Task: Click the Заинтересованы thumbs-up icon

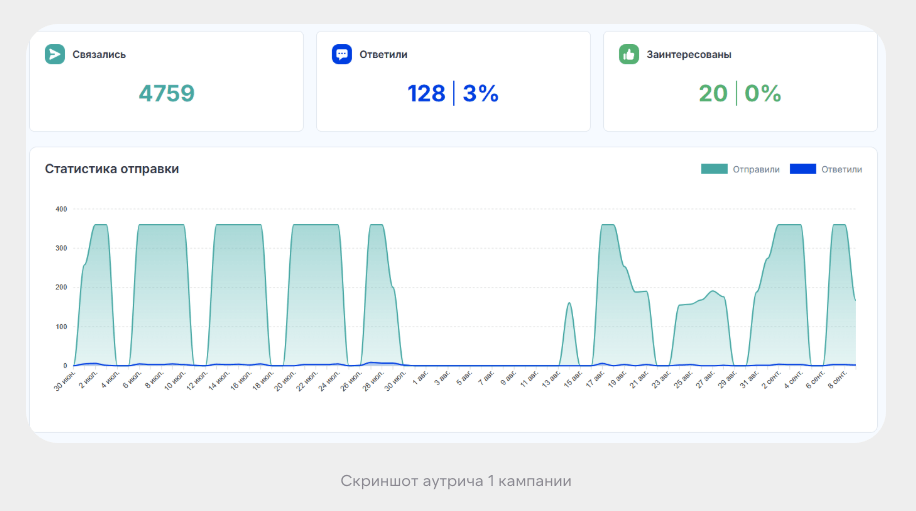Action: pos(629,54)
